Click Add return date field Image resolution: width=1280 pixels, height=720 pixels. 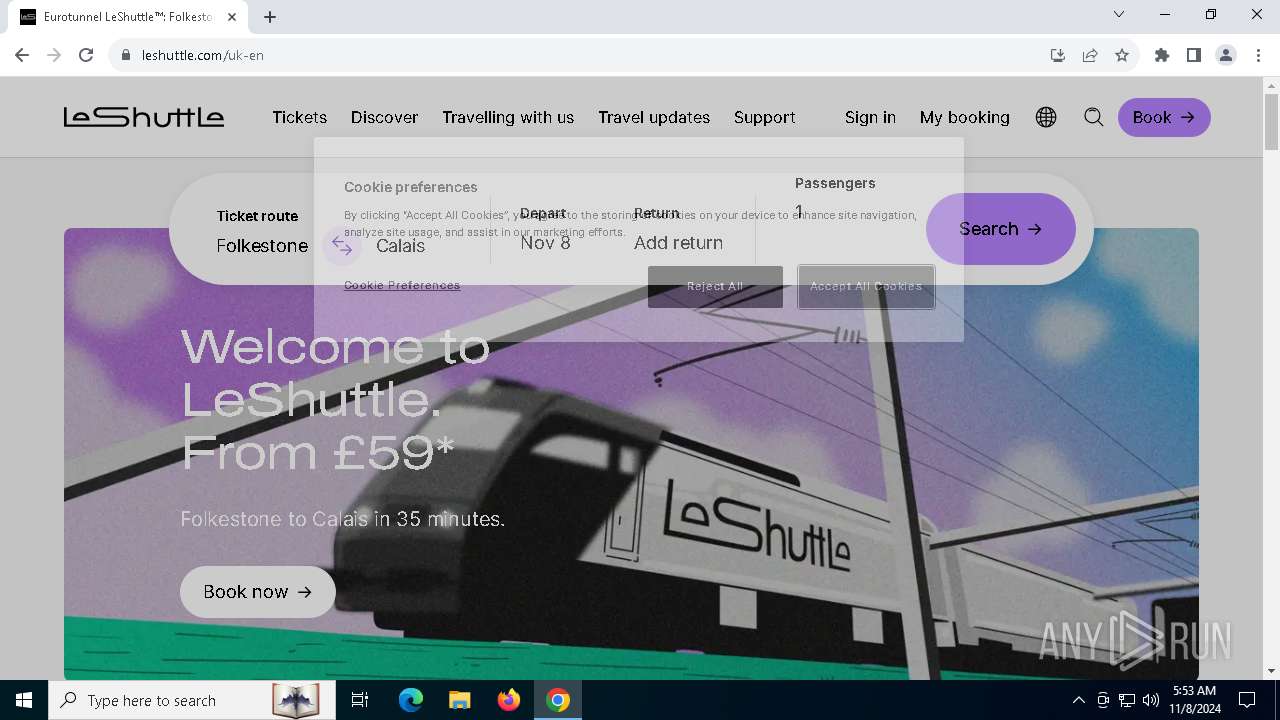[x=678, y=242]
